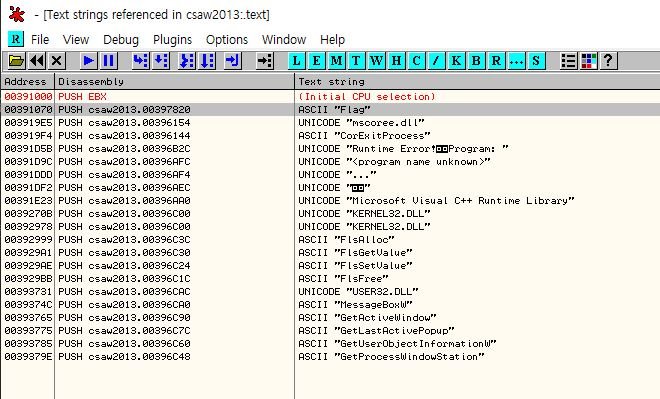Select the "GetProcessWindowStation" row
Screen dimensions: 660x399
coord(330,356)
